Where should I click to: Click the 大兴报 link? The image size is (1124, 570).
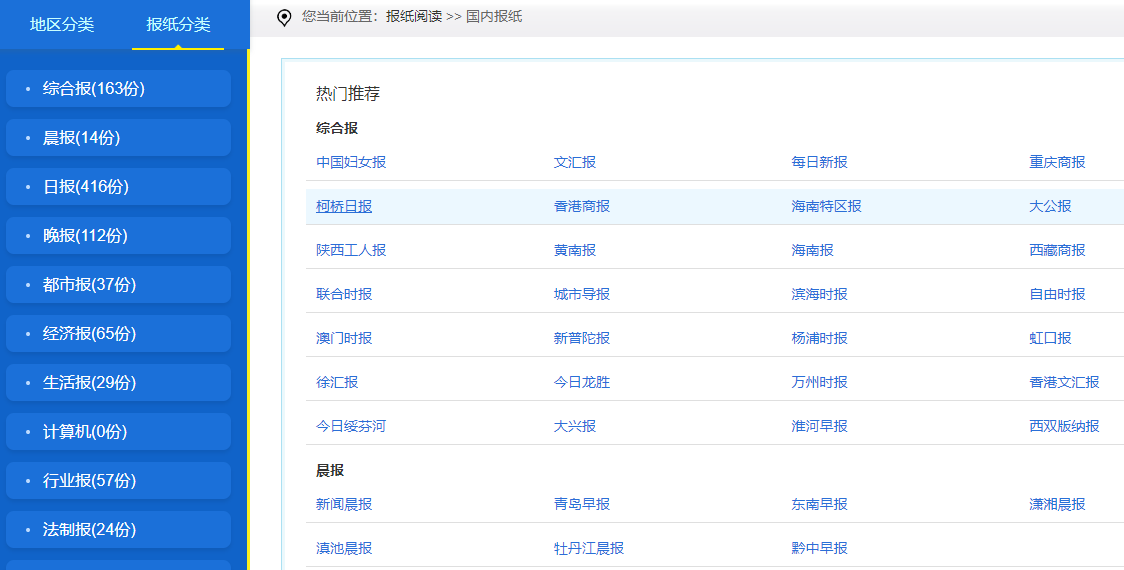(575, 427)
